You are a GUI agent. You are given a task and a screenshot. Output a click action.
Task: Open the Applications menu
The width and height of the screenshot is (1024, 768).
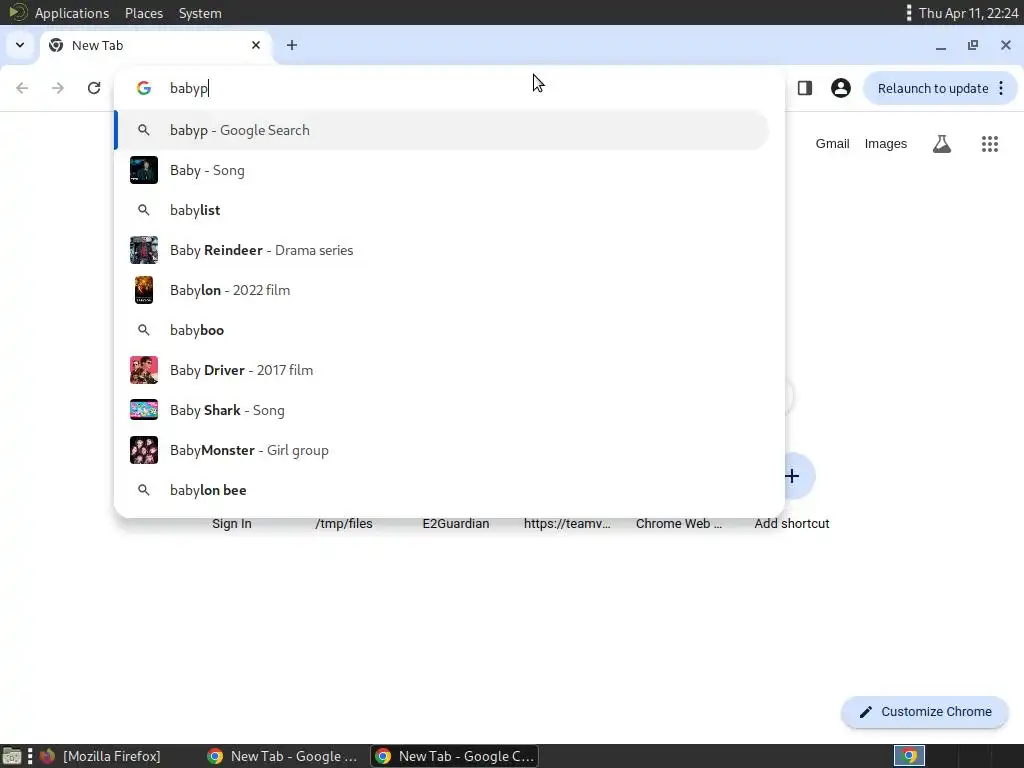tap(72, 13)
